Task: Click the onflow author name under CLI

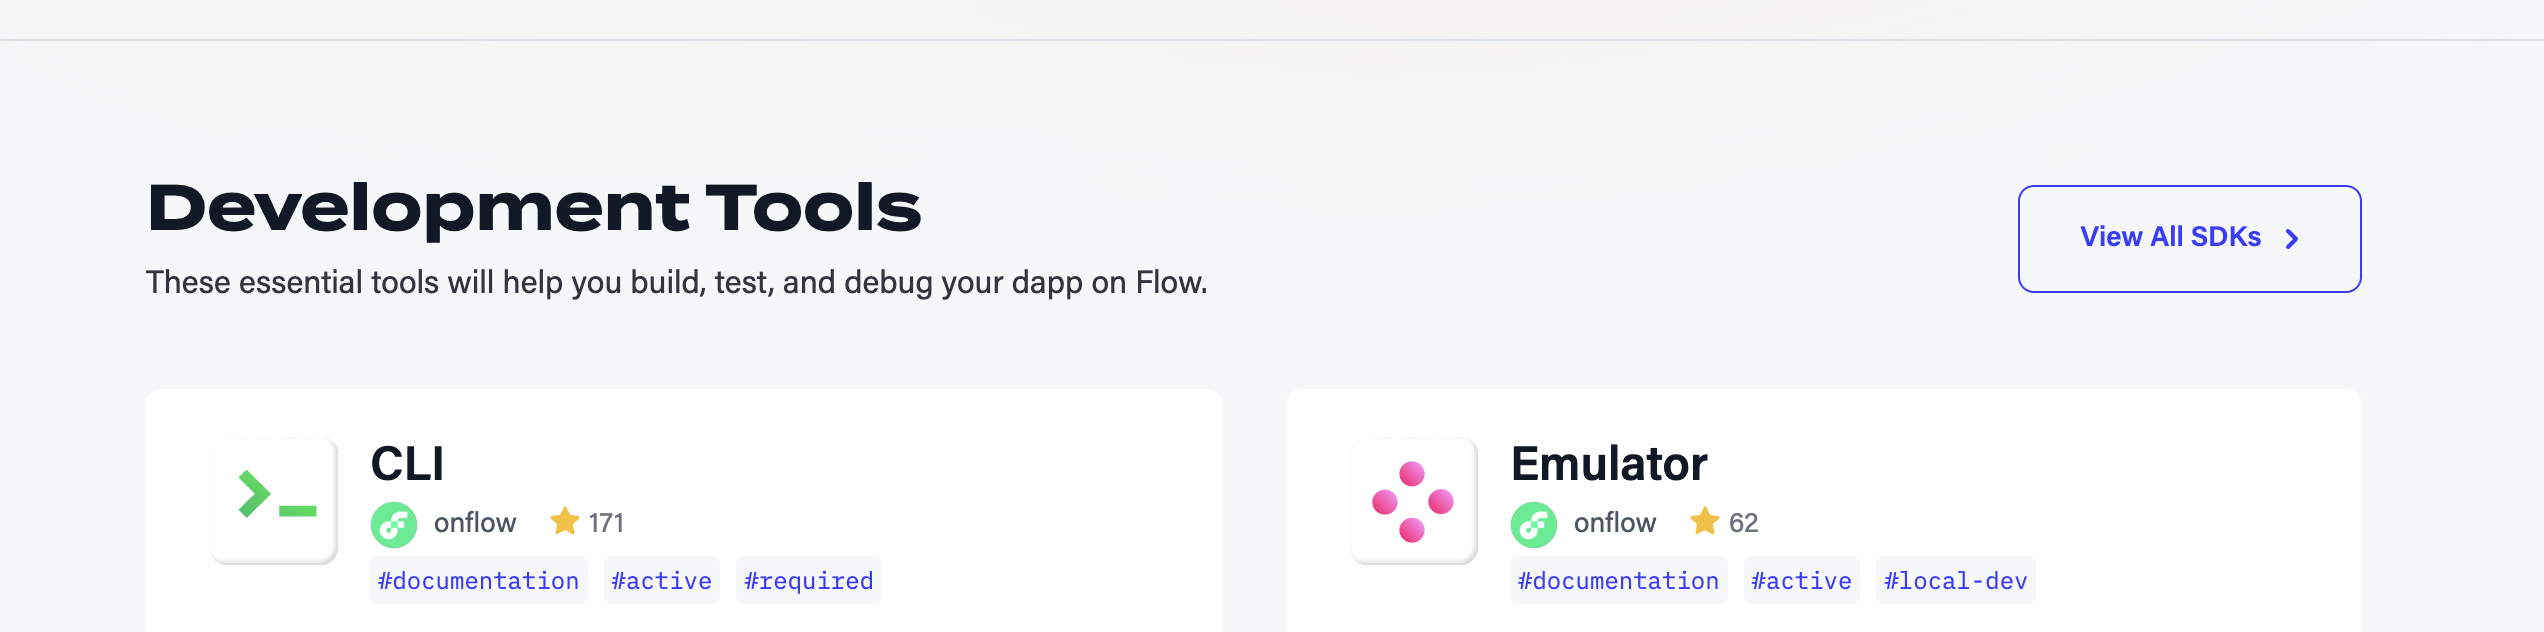Action: tap(473, 522)
